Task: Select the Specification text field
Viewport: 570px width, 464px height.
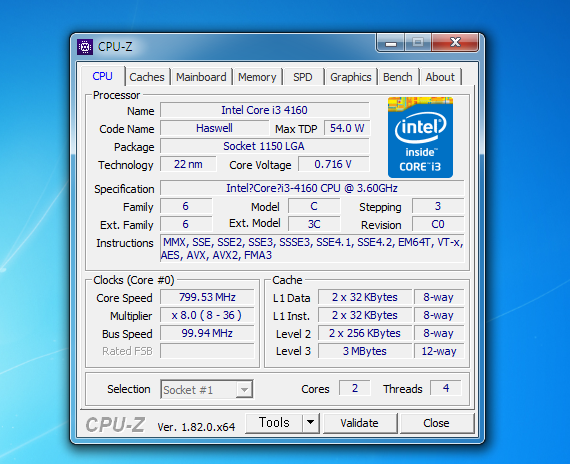Action: pos(312,188)
